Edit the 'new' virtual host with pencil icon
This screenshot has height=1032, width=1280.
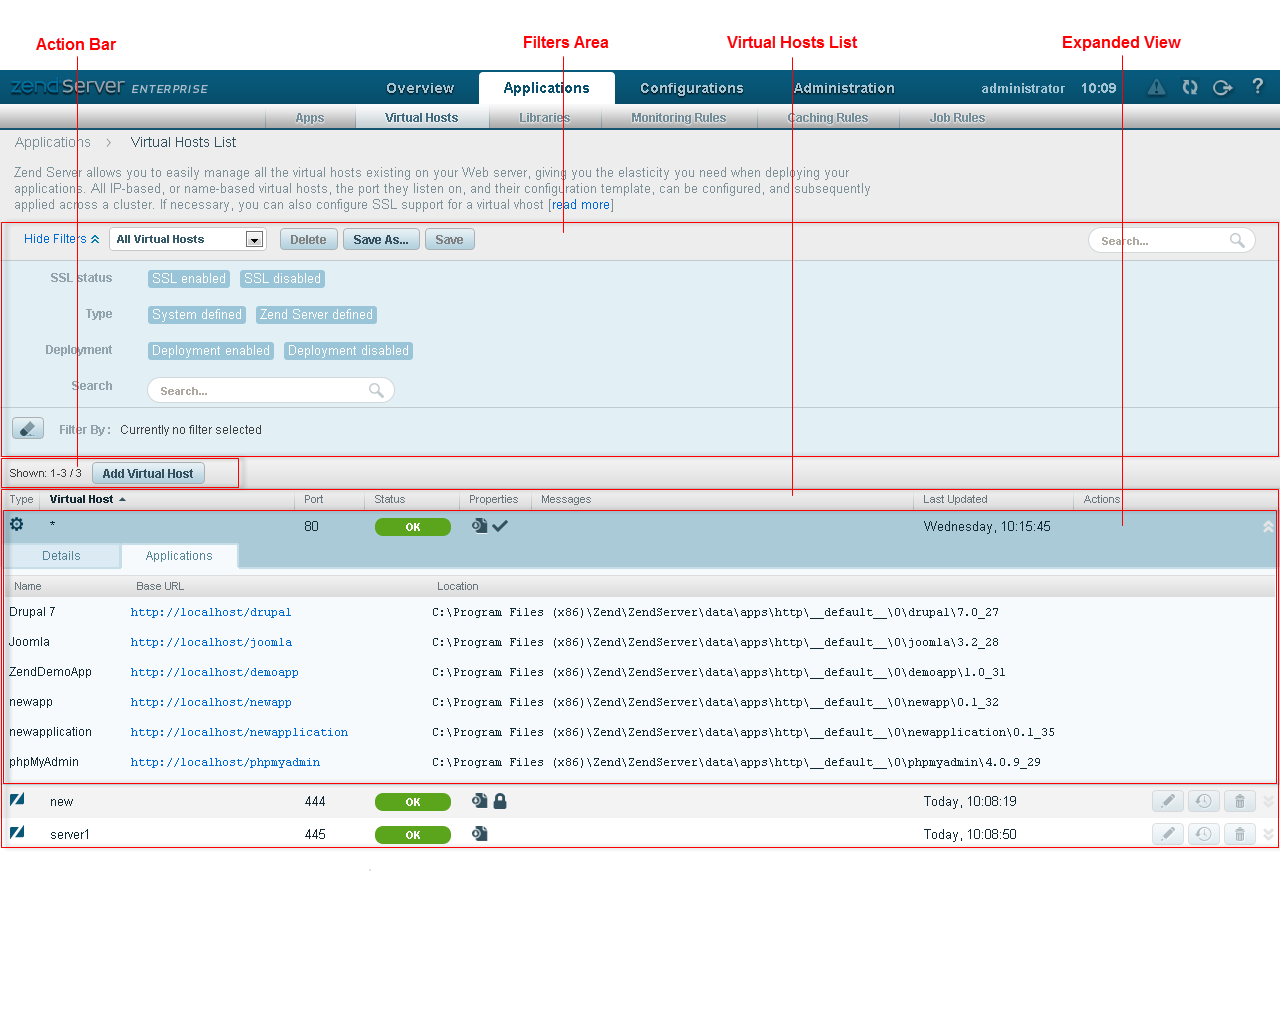(1167, 801)
